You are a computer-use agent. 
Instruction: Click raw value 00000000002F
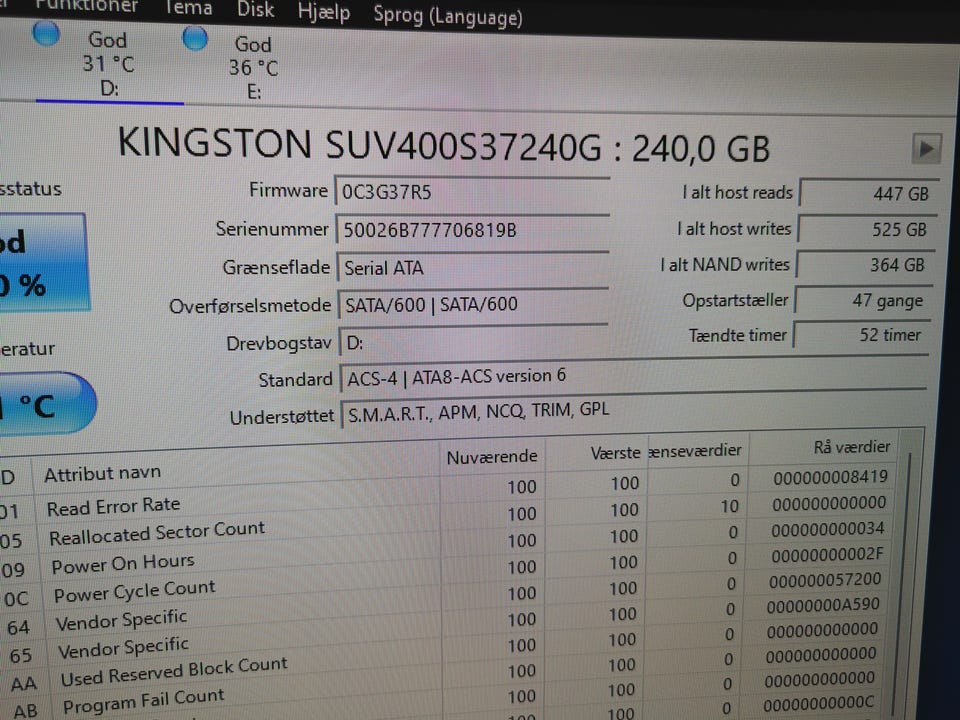(827, 555)
